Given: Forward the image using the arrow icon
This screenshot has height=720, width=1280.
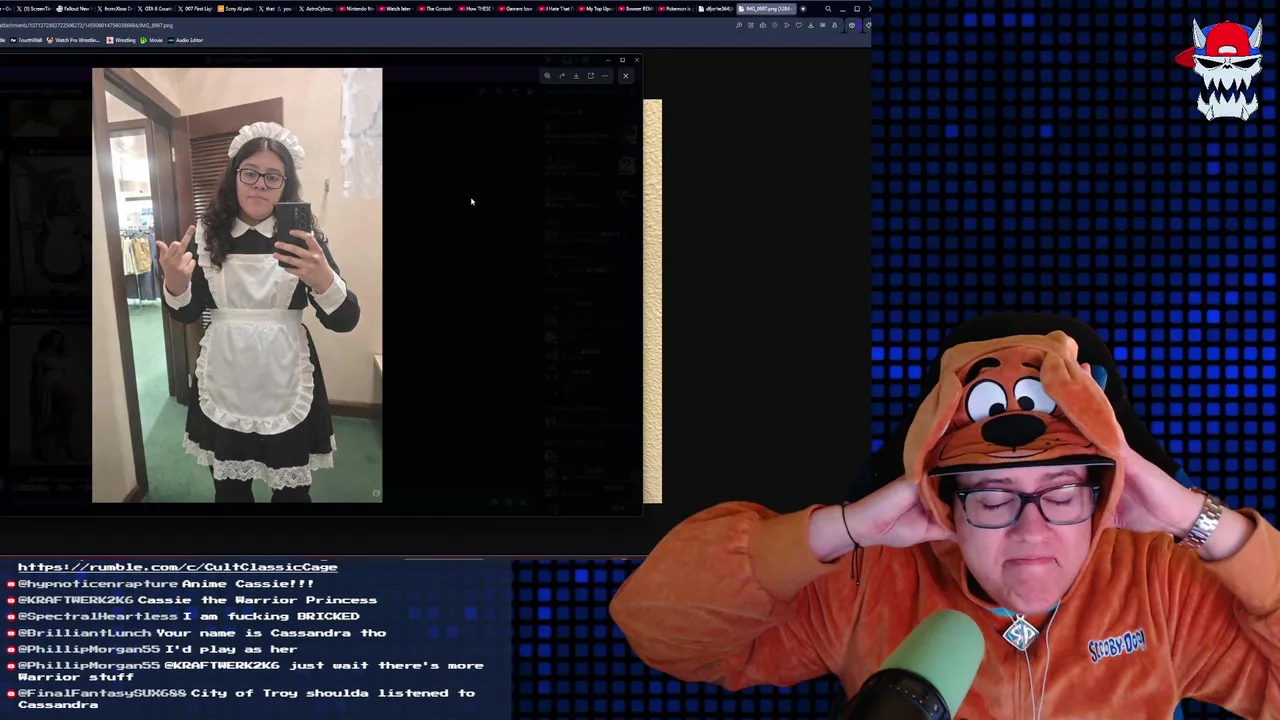Looking at the screenshot, I should tap(561, 76).
